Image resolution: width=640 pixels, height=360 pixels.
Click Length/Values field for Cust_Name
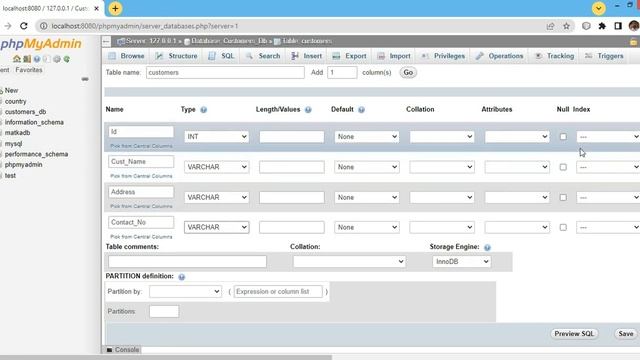[x=292, y=167]
